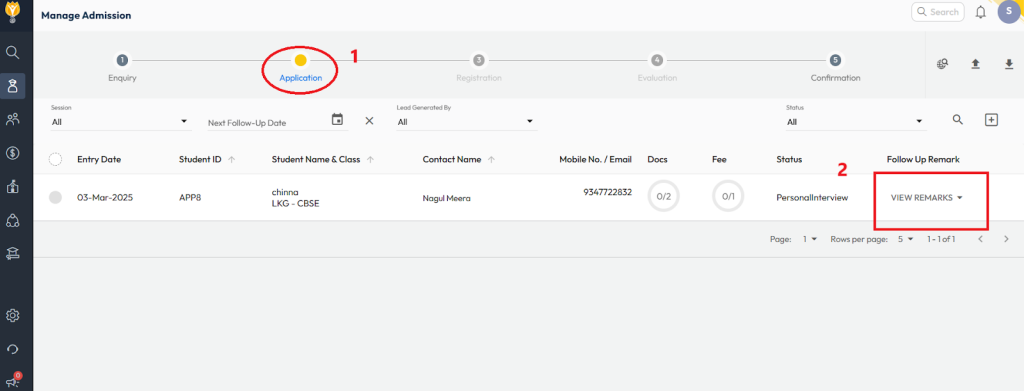Click the Follow Up Remark header
The height and width of the screenshot is (391, 1024).
pos(923,159)
